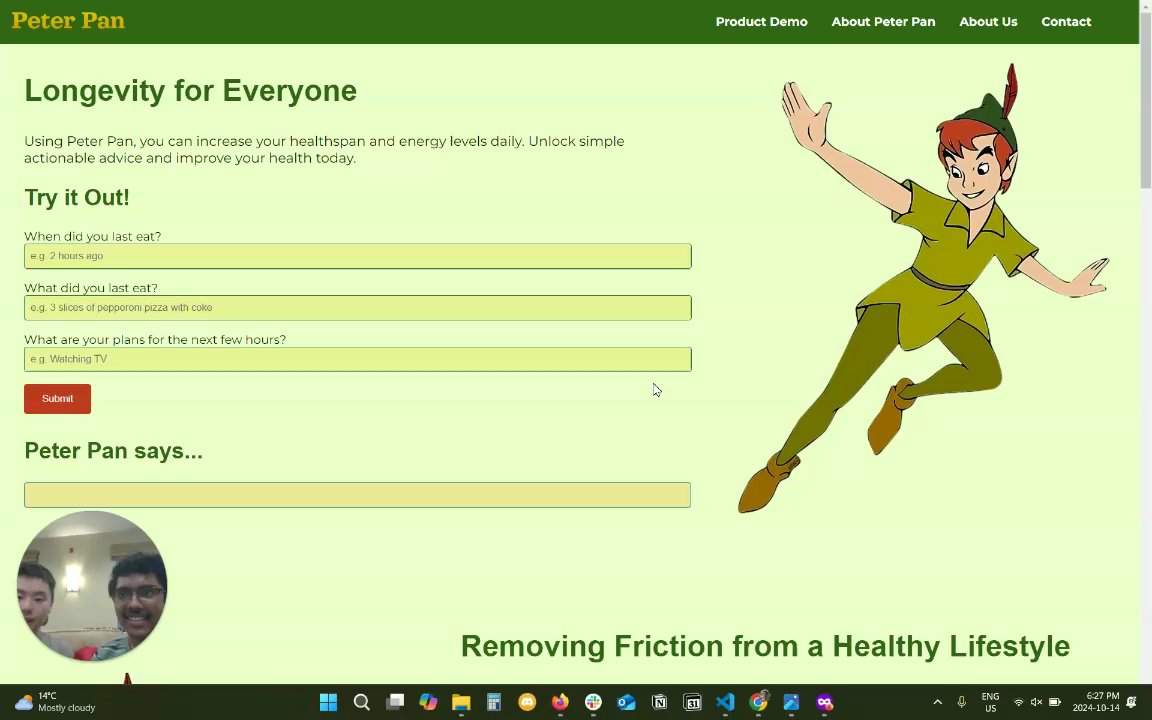Open the Product Demo nav item
Screen dimensions: 1152x720
point(761,22)
